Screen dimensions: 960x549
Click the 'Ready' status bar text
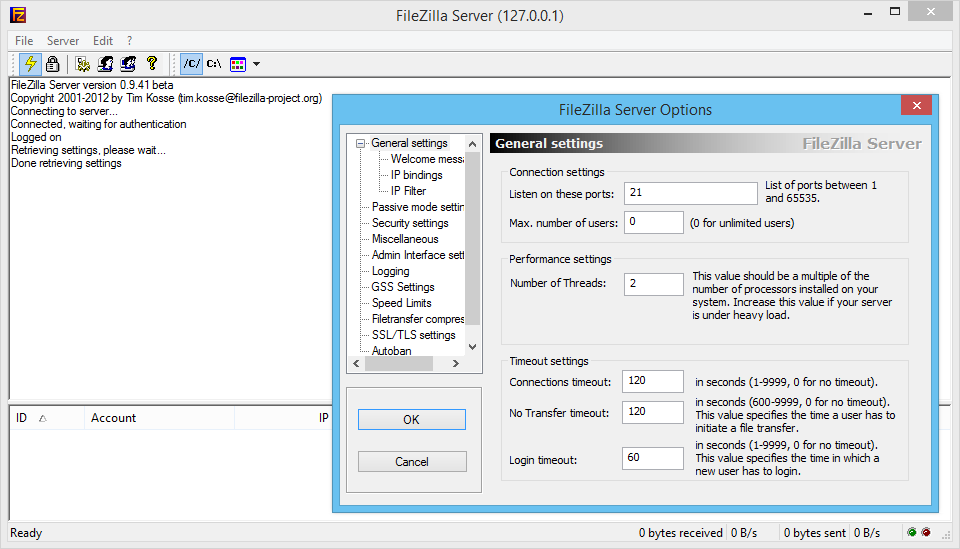26,533
